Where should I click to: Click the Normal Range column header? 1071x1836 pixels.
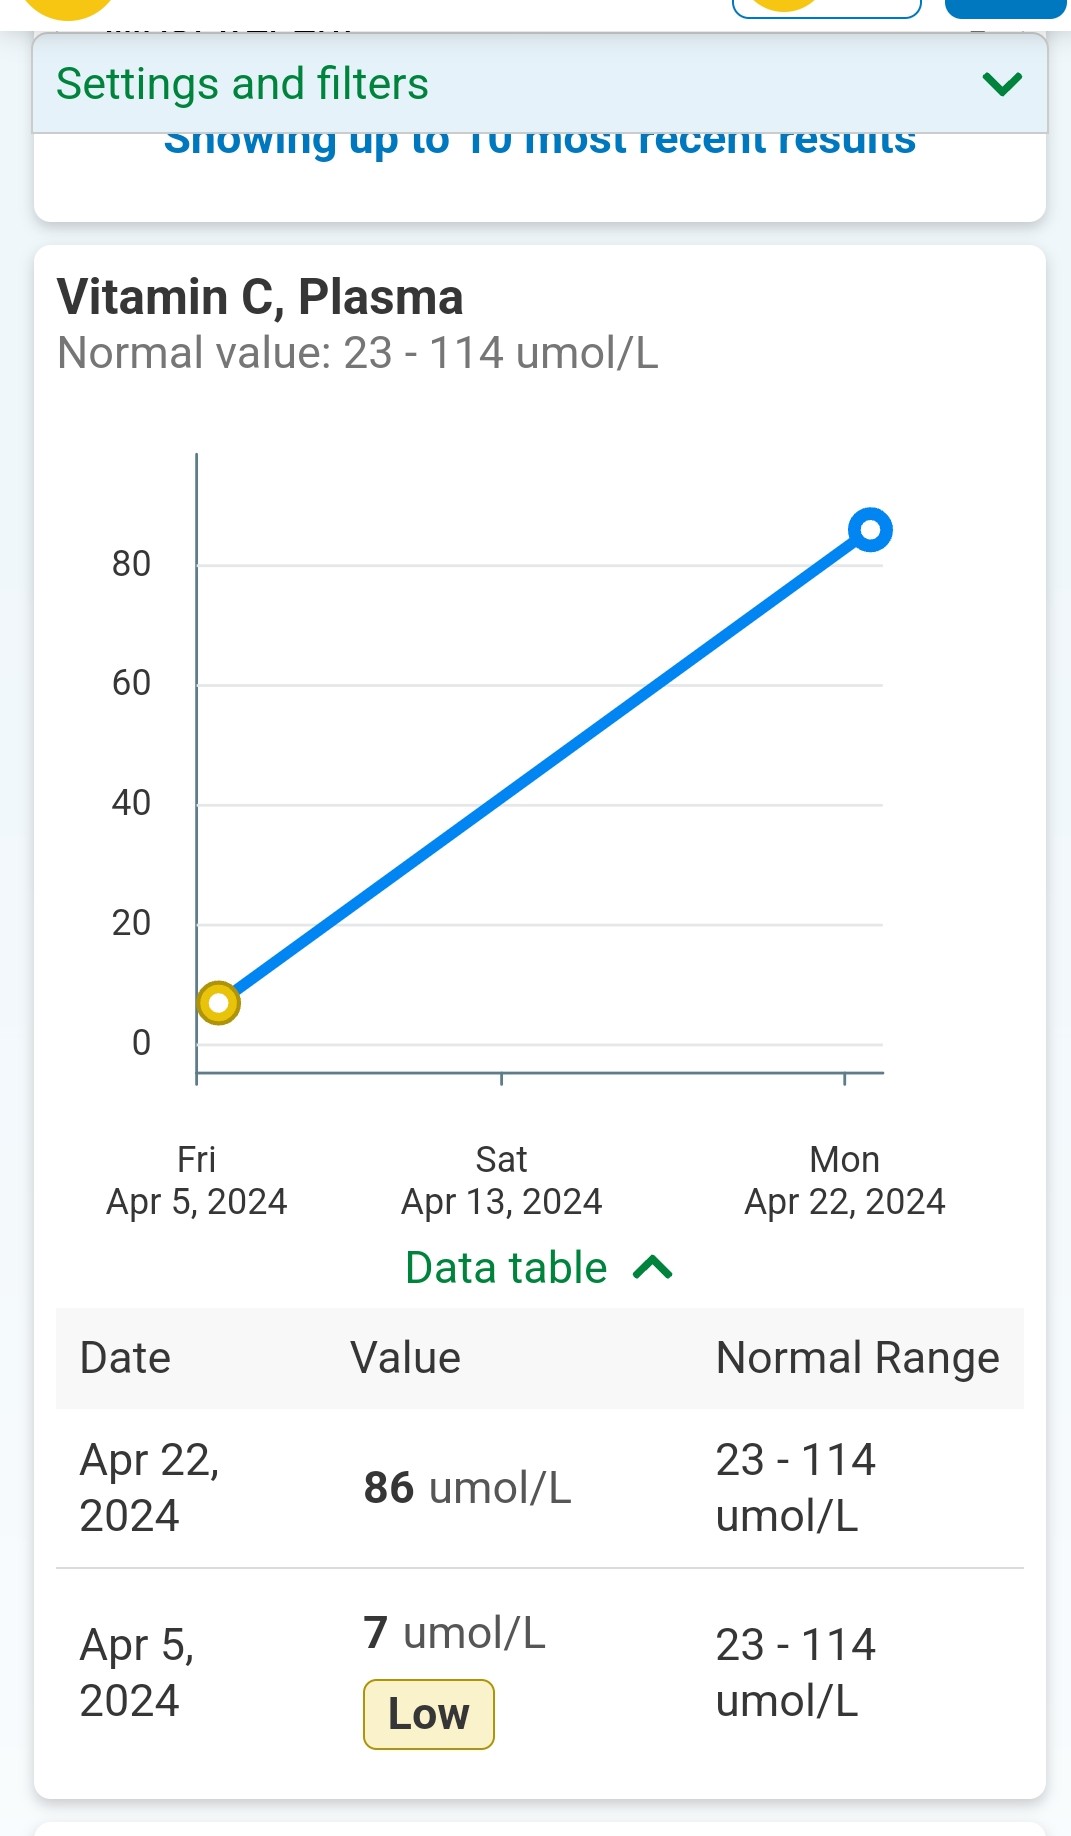pos(857,1358)
